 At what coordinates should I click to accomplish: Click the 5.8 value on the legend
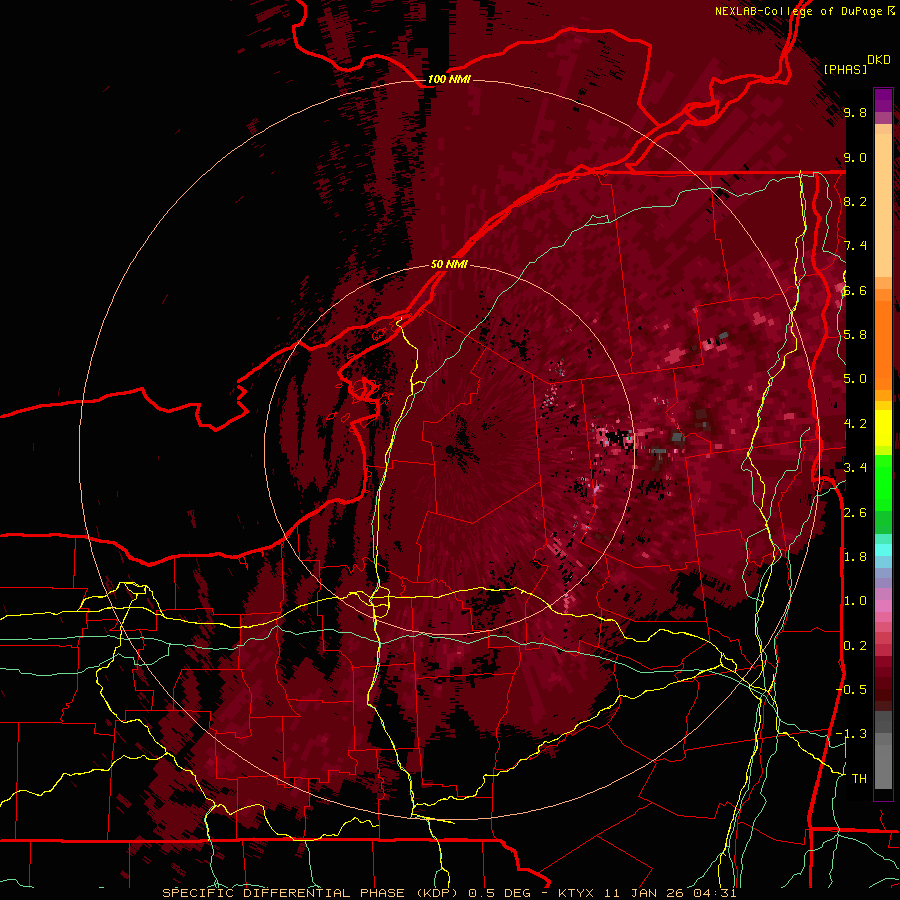(855, 335)
